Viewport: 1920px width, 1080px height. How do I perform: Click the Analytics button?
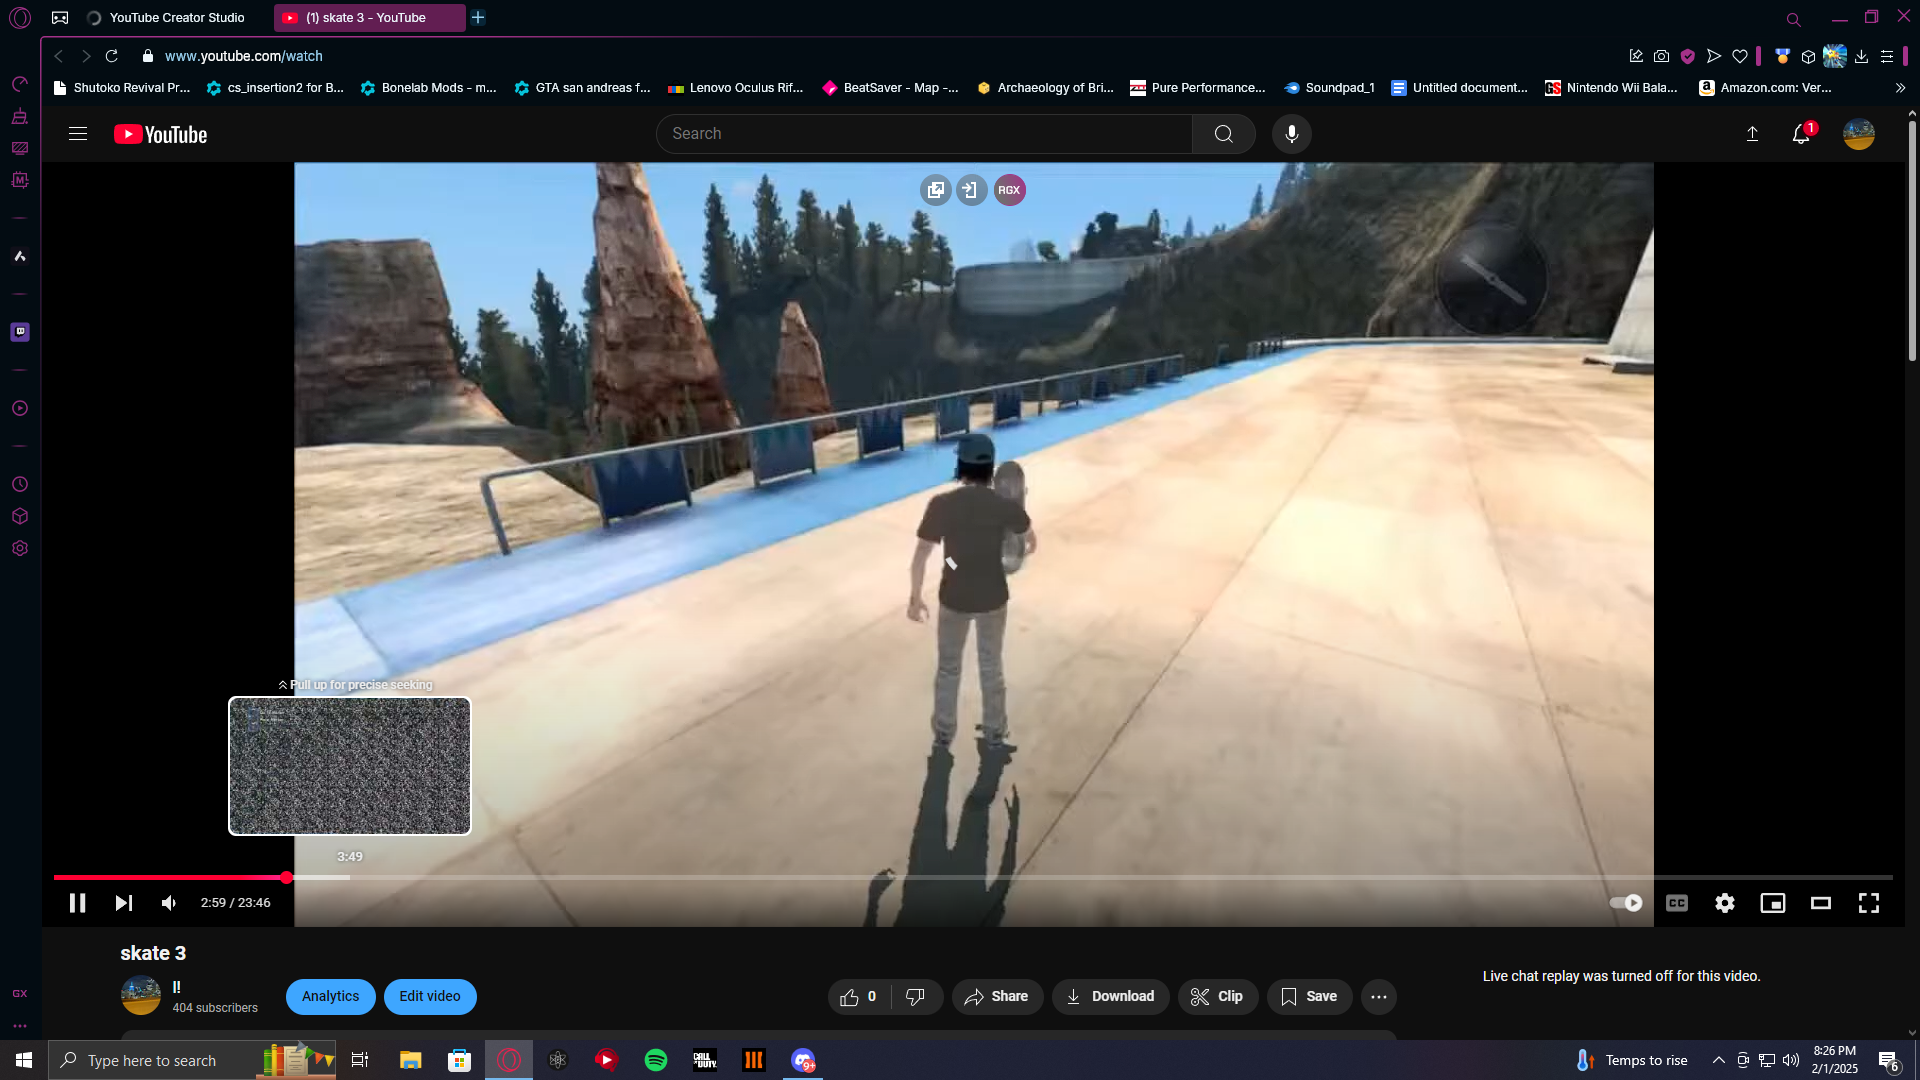tap(330, 996)
